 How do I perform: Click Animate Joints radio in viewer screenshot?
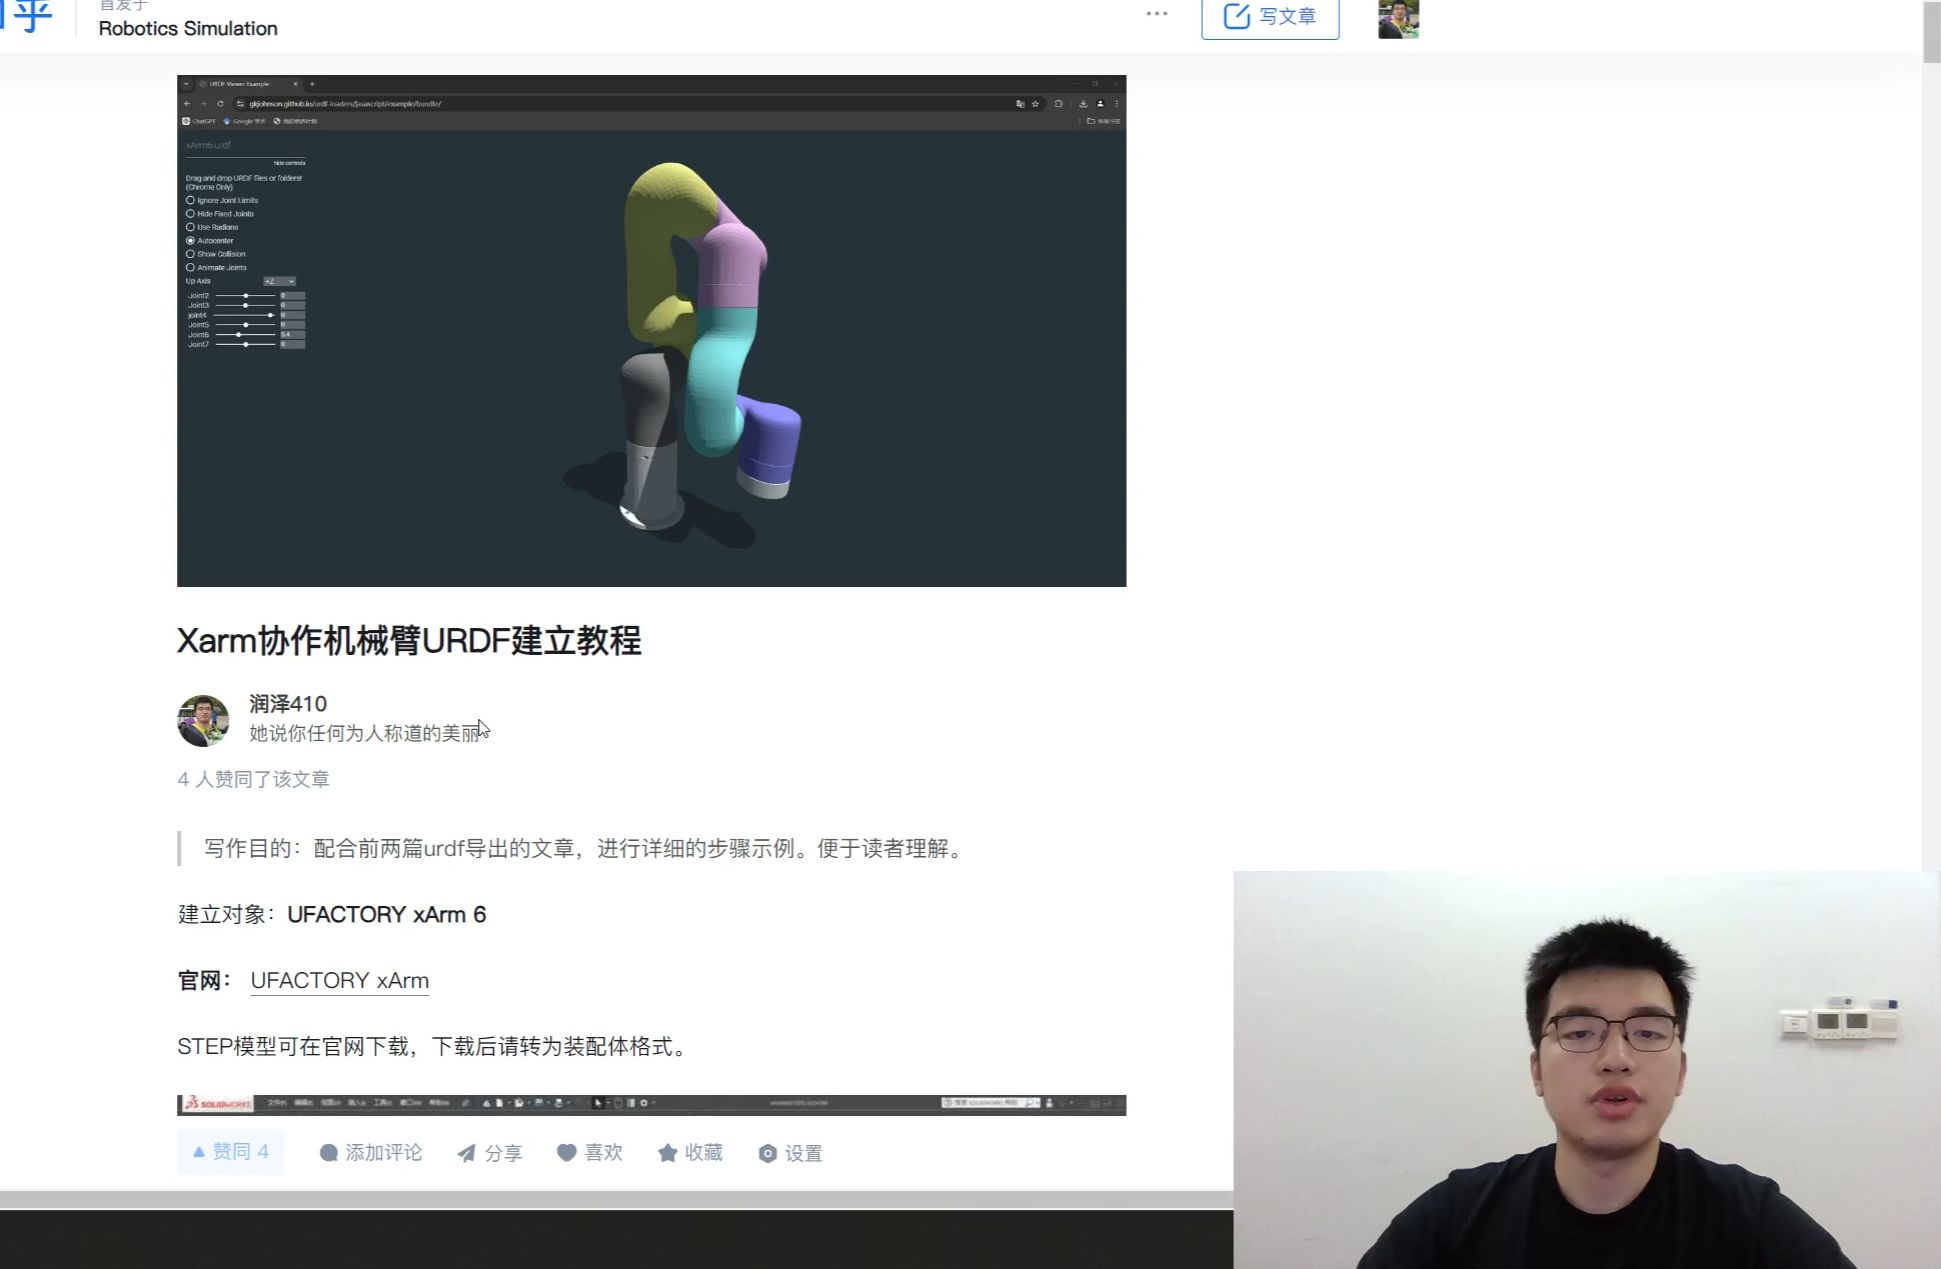tap(190, 267)
